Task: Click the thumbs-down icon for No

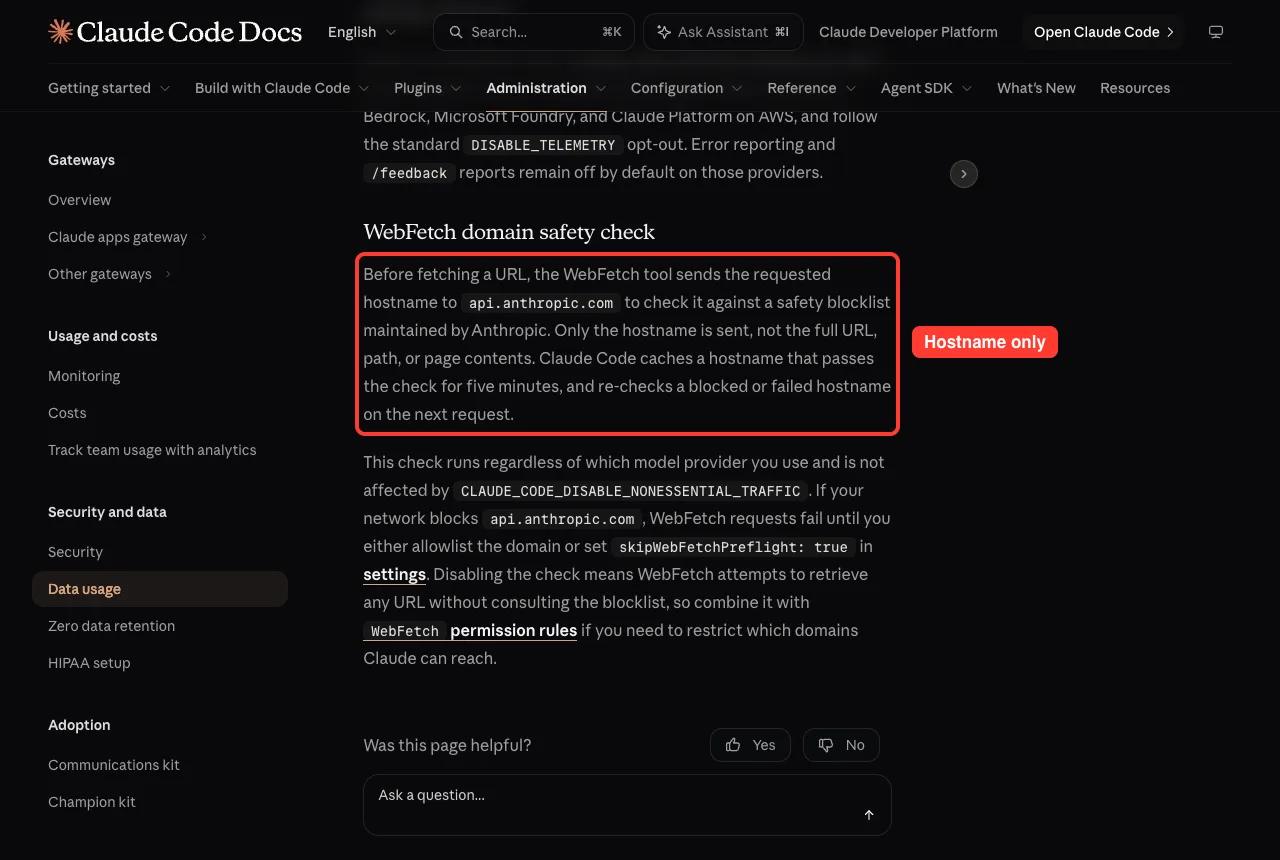Action: coord(826,745)
